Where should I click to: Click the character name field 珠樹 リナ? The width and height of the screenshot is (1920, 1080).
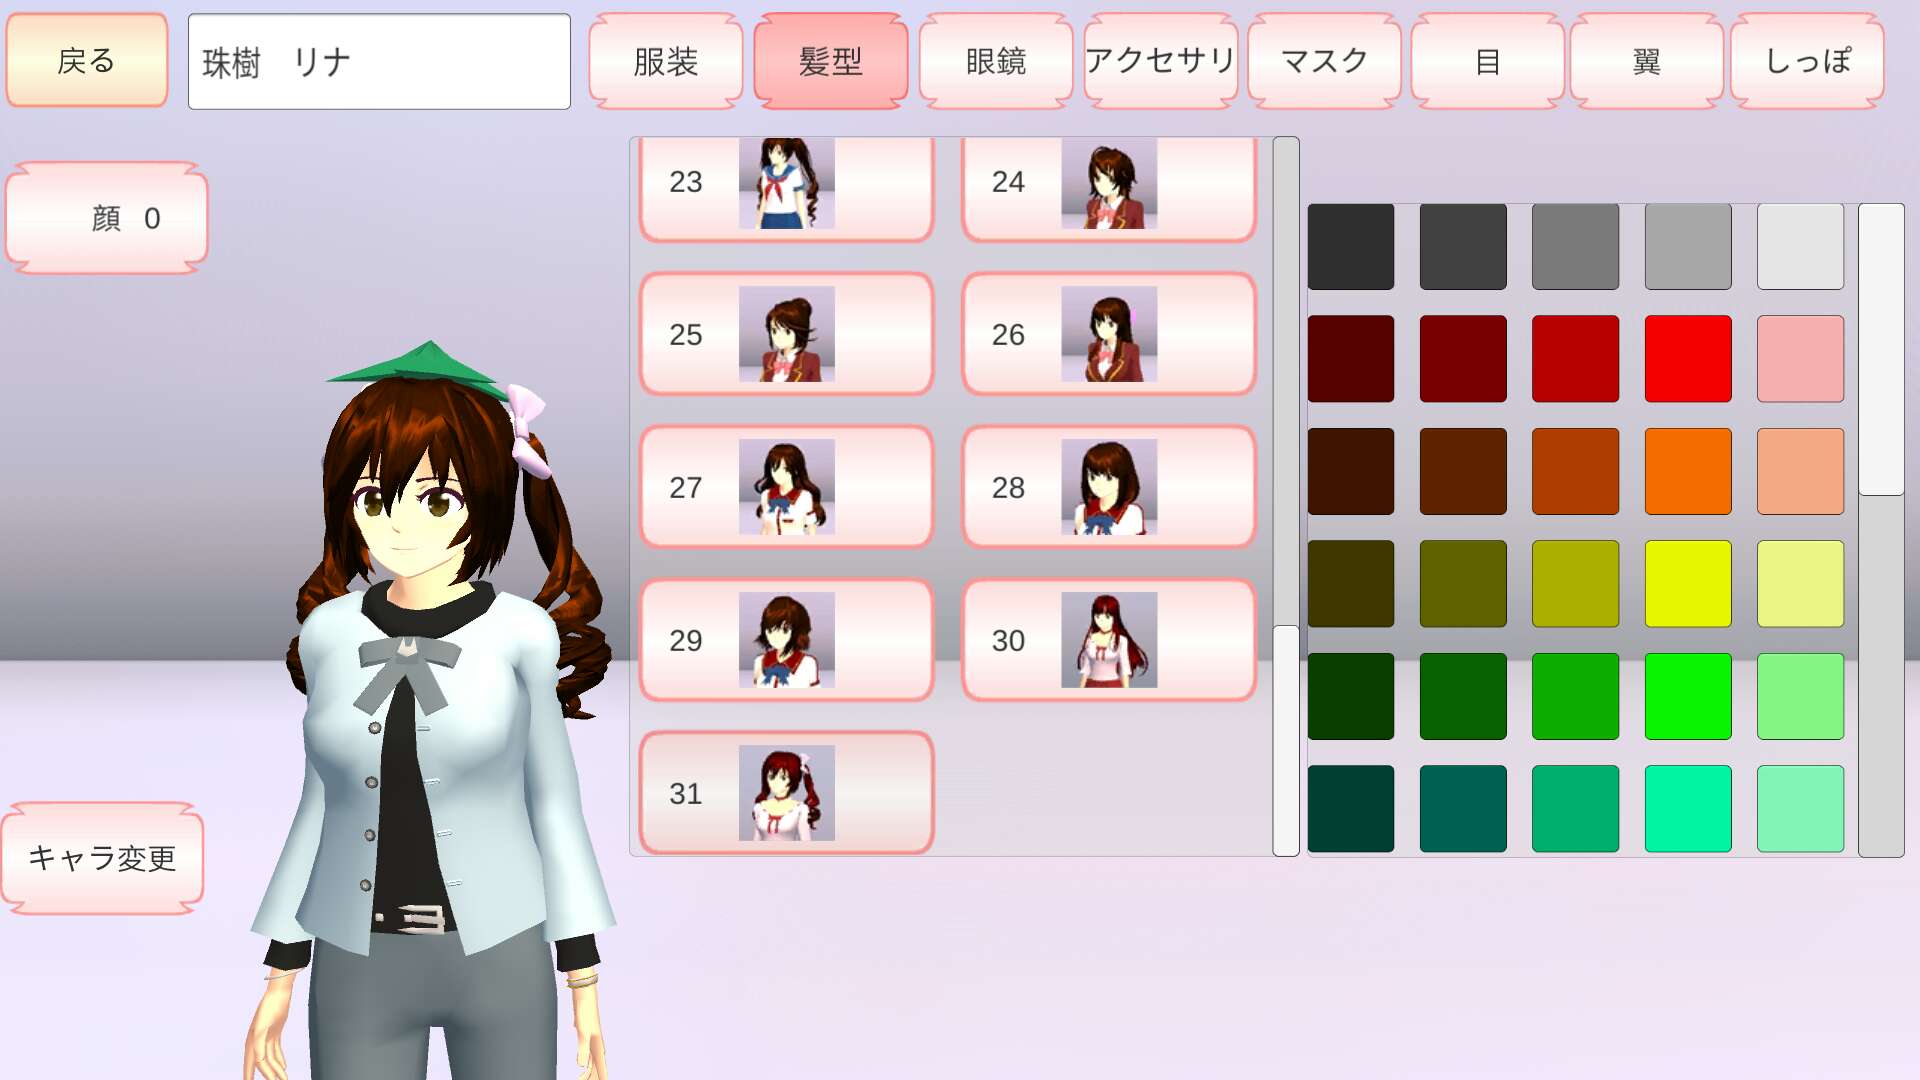tap(379, 62)
